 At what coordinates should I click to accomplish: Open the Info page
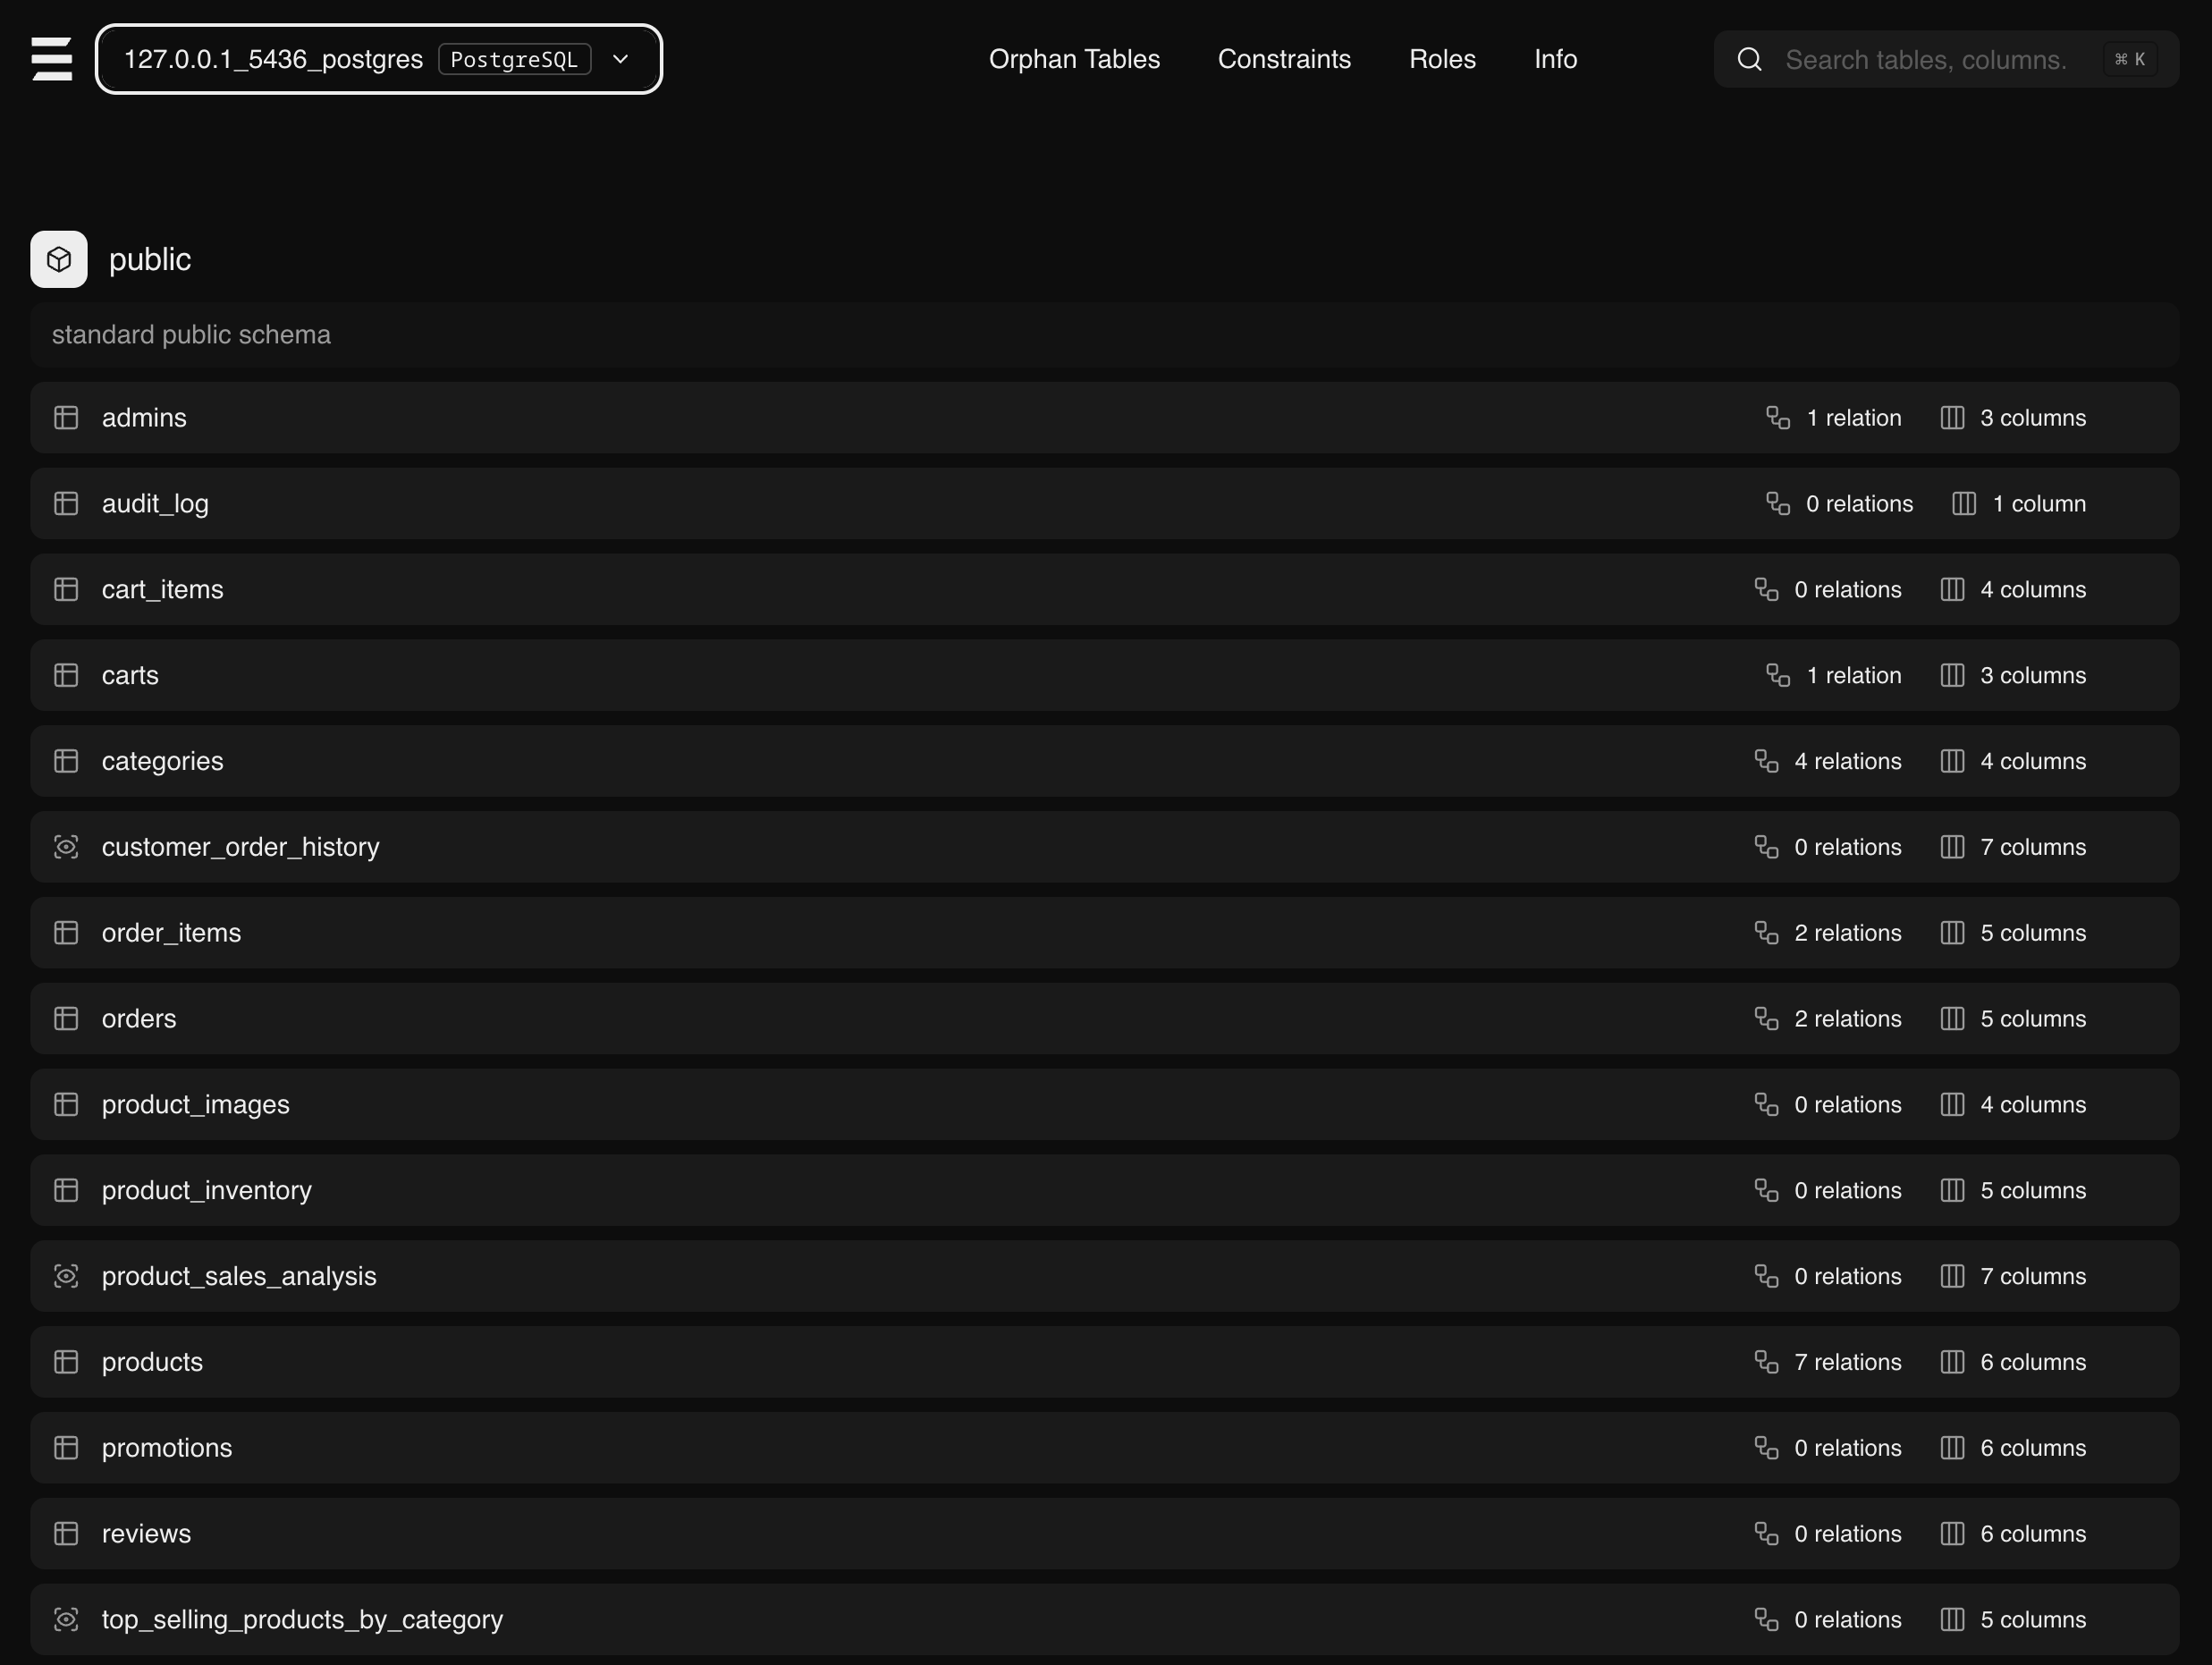[1555, 59]
